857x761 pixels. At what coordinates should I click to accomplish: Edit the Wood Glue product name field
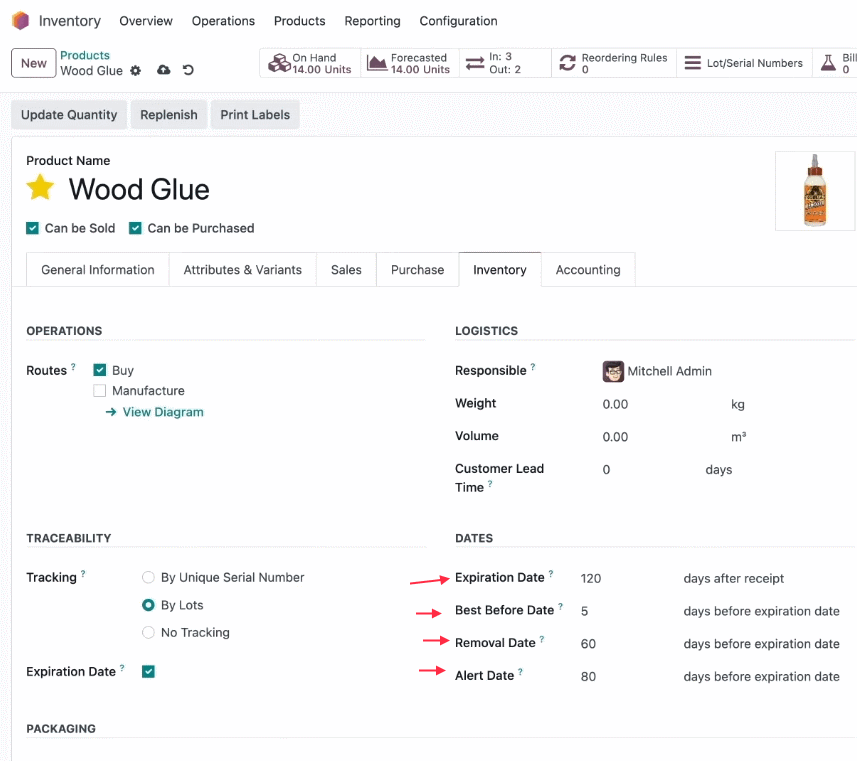(139, 189)
